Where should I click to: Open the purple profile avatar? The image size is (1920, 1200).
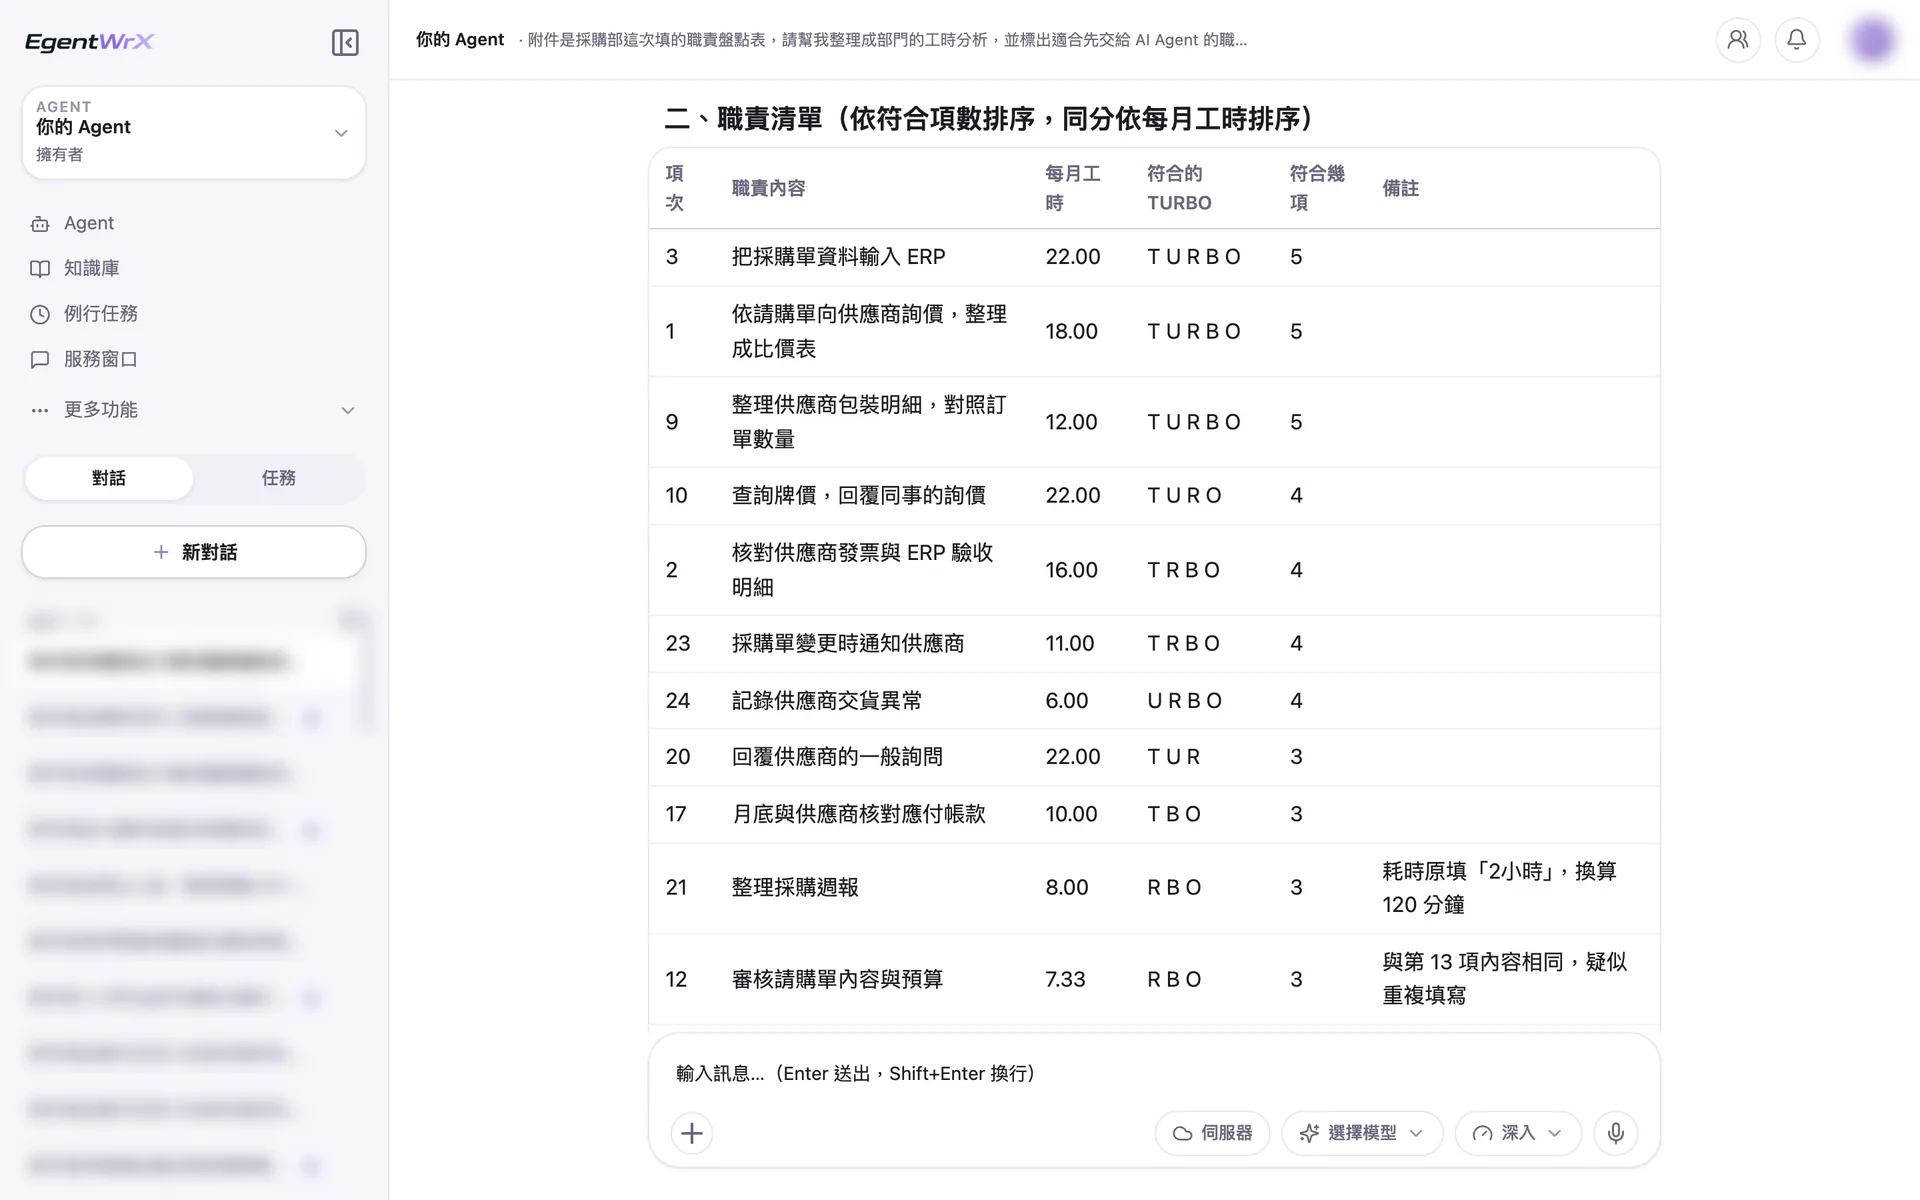pos(1872,40)
